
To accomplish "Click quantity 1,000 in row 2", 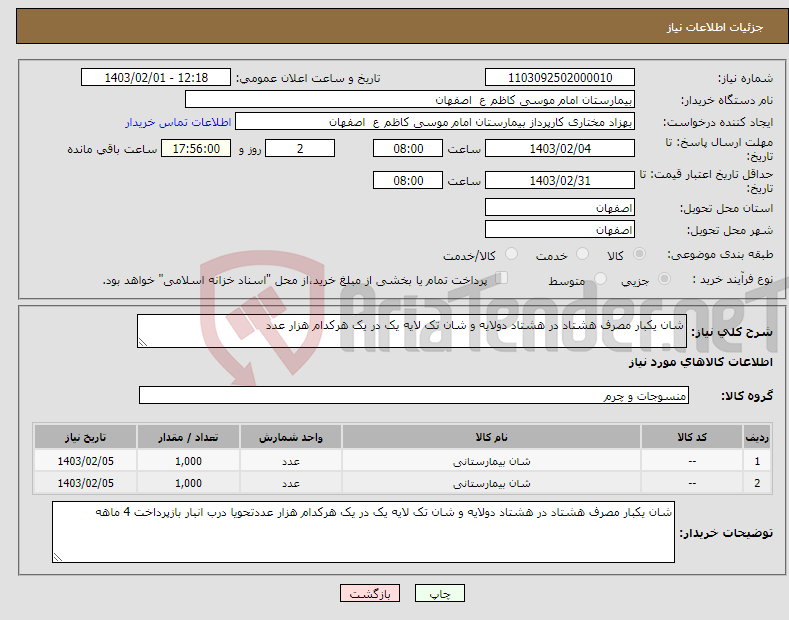I will tap(188, 483).
